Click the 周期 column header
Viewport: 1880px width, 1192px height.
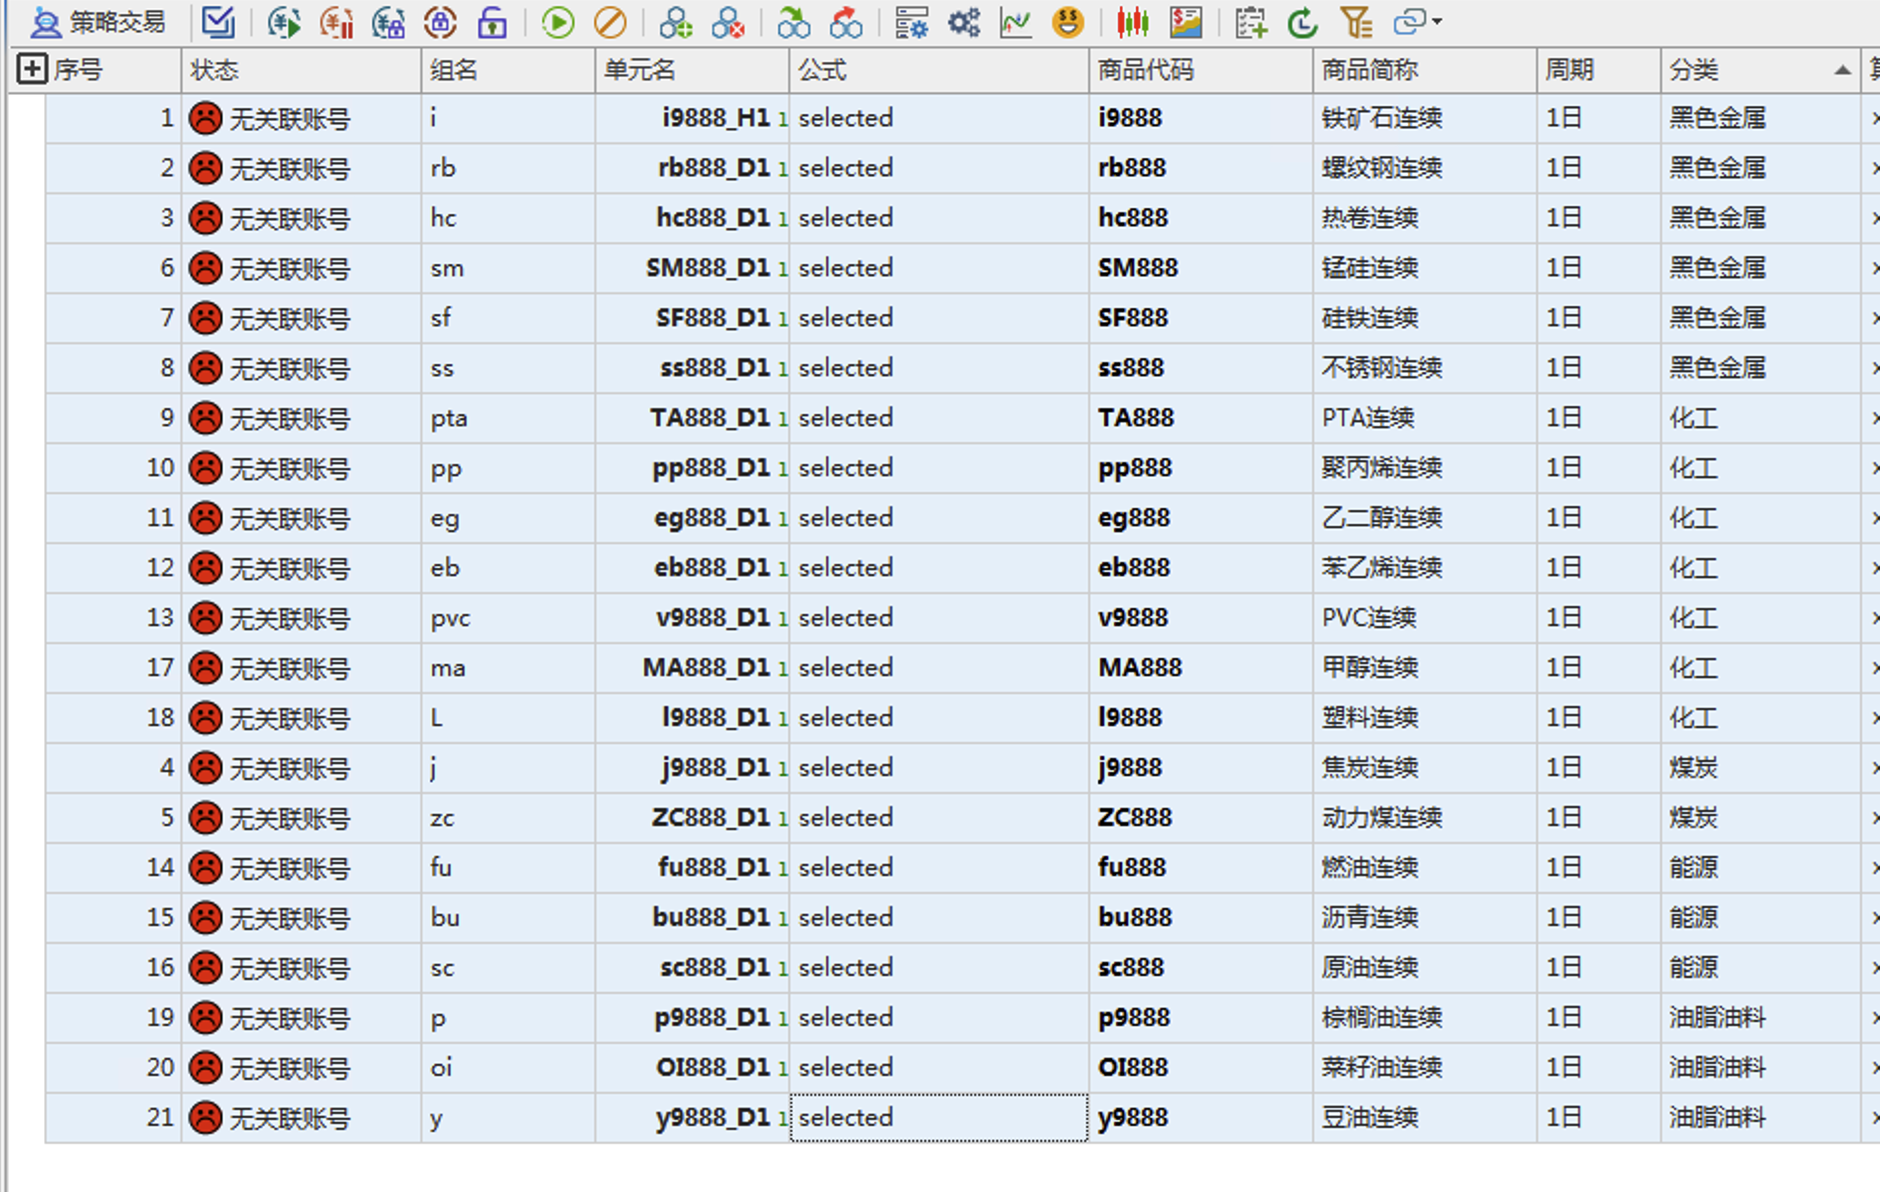(x=1598, y=70)
